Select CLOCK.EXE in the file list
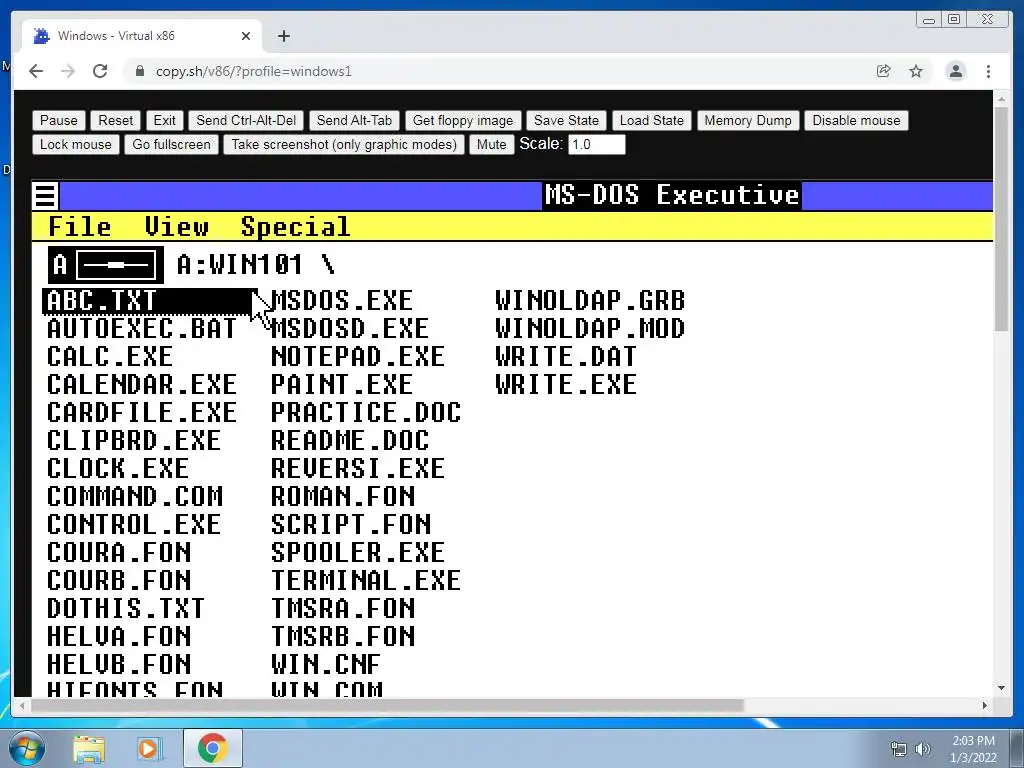 118,469
